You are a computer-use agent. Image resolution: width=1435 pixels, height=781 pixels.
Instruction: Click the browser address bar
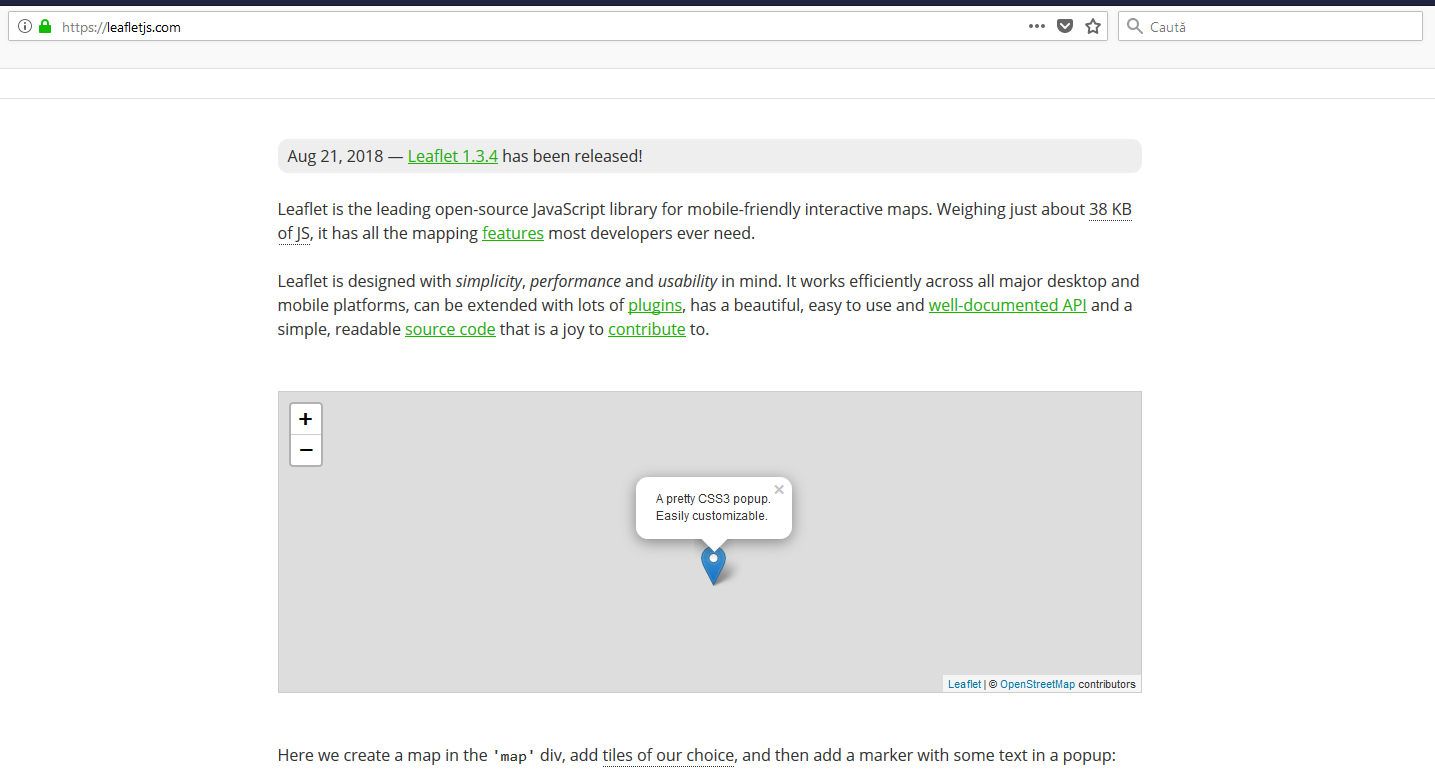coord(400,26)
